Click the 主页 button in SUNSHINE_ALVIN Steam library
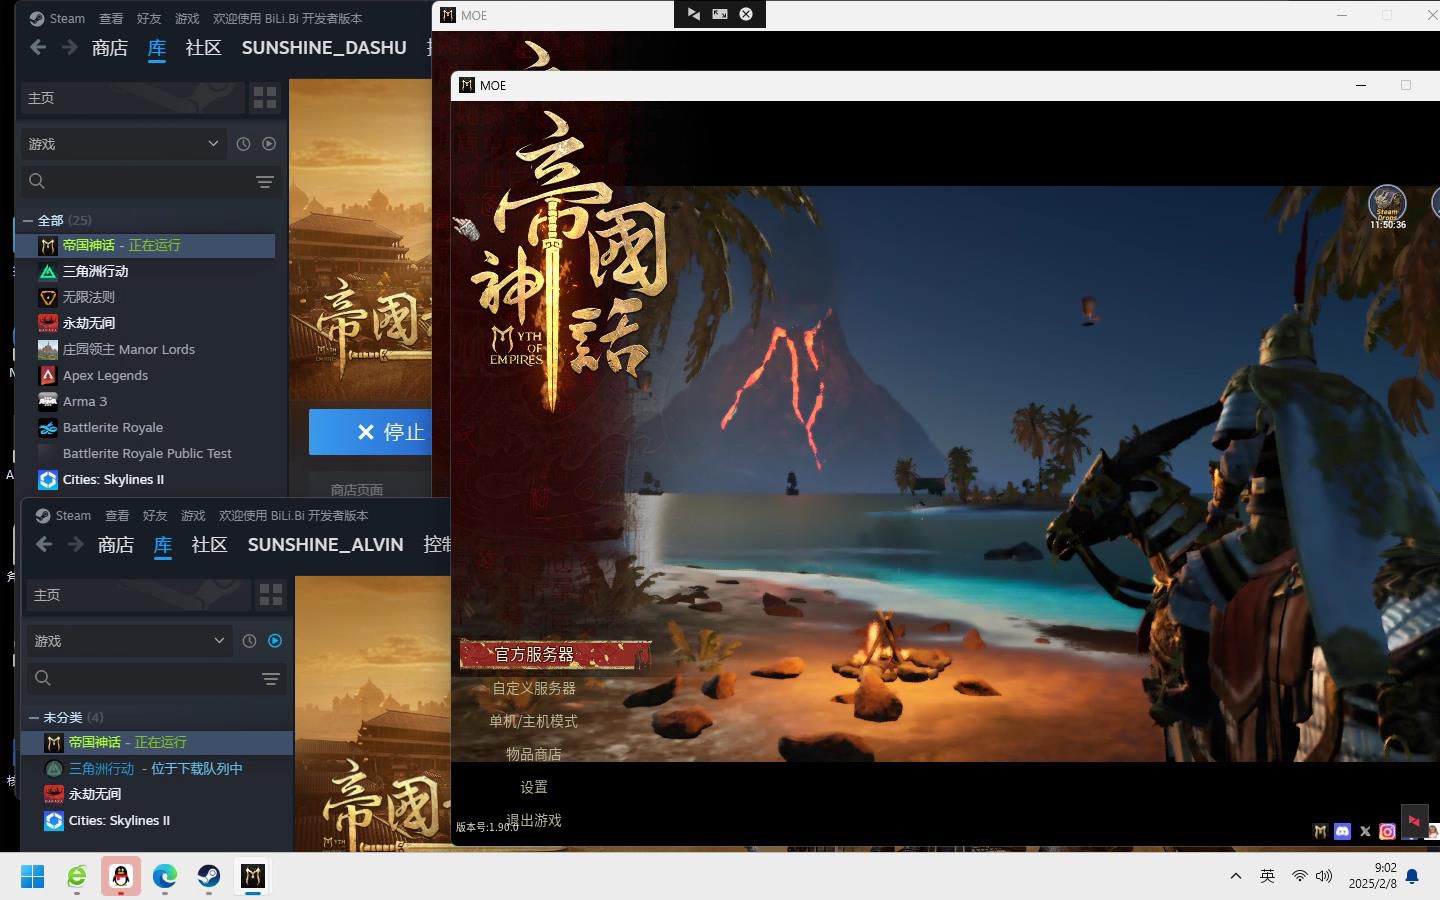 [x=139, y=594]
